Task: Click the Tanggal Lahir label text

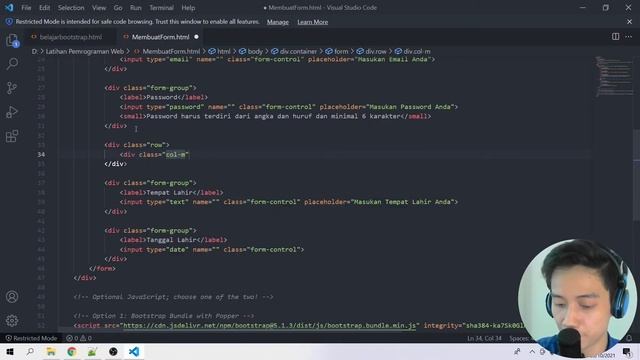Action: 171,240
